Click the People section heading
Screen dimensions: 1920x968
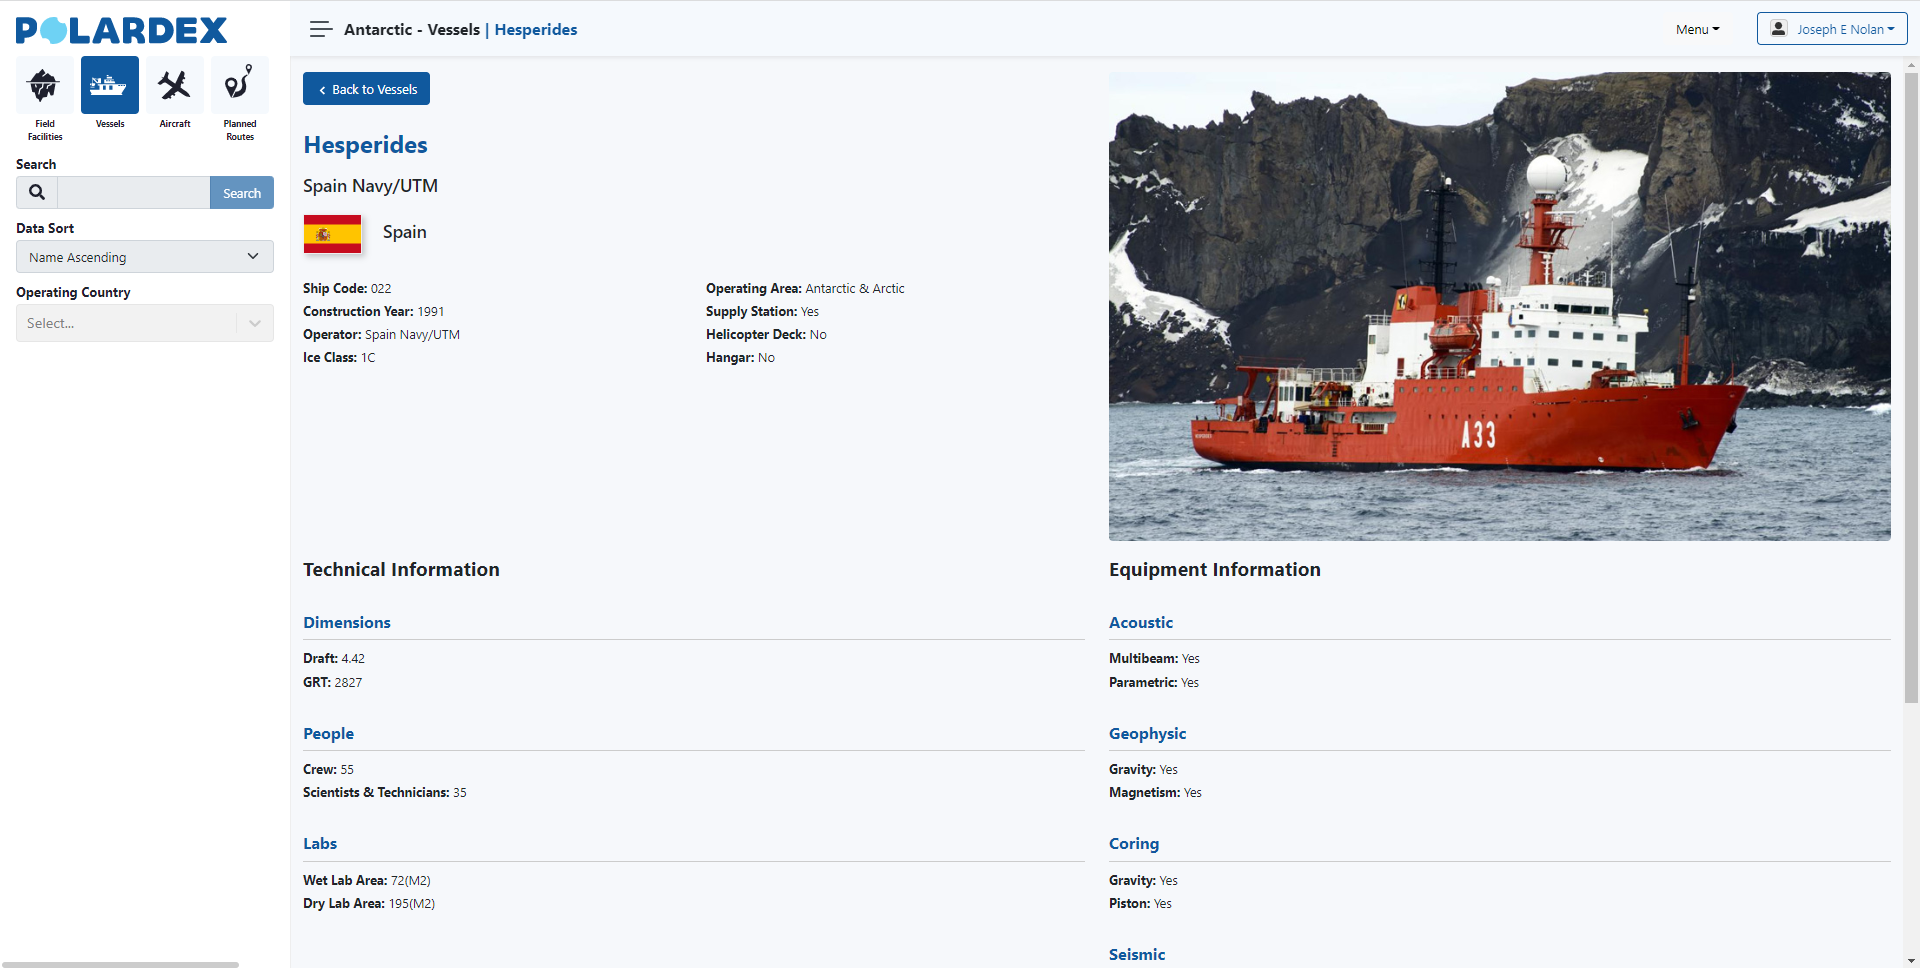pos(328,733)
